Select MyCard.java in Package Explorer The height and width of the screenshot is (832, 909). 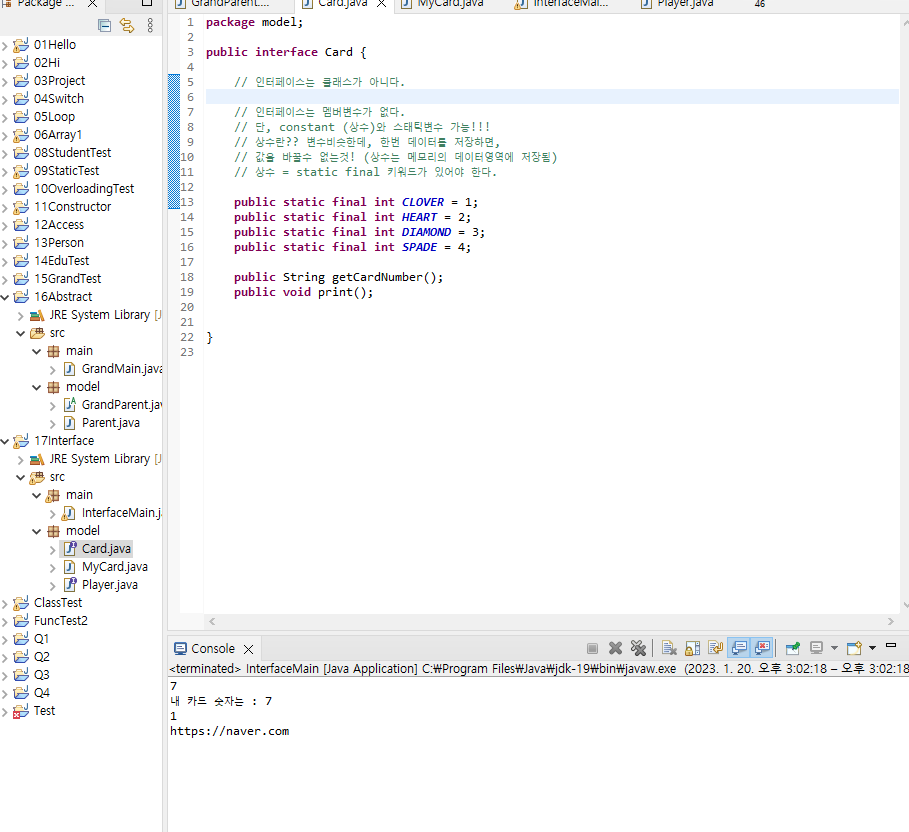coord(115,566)
